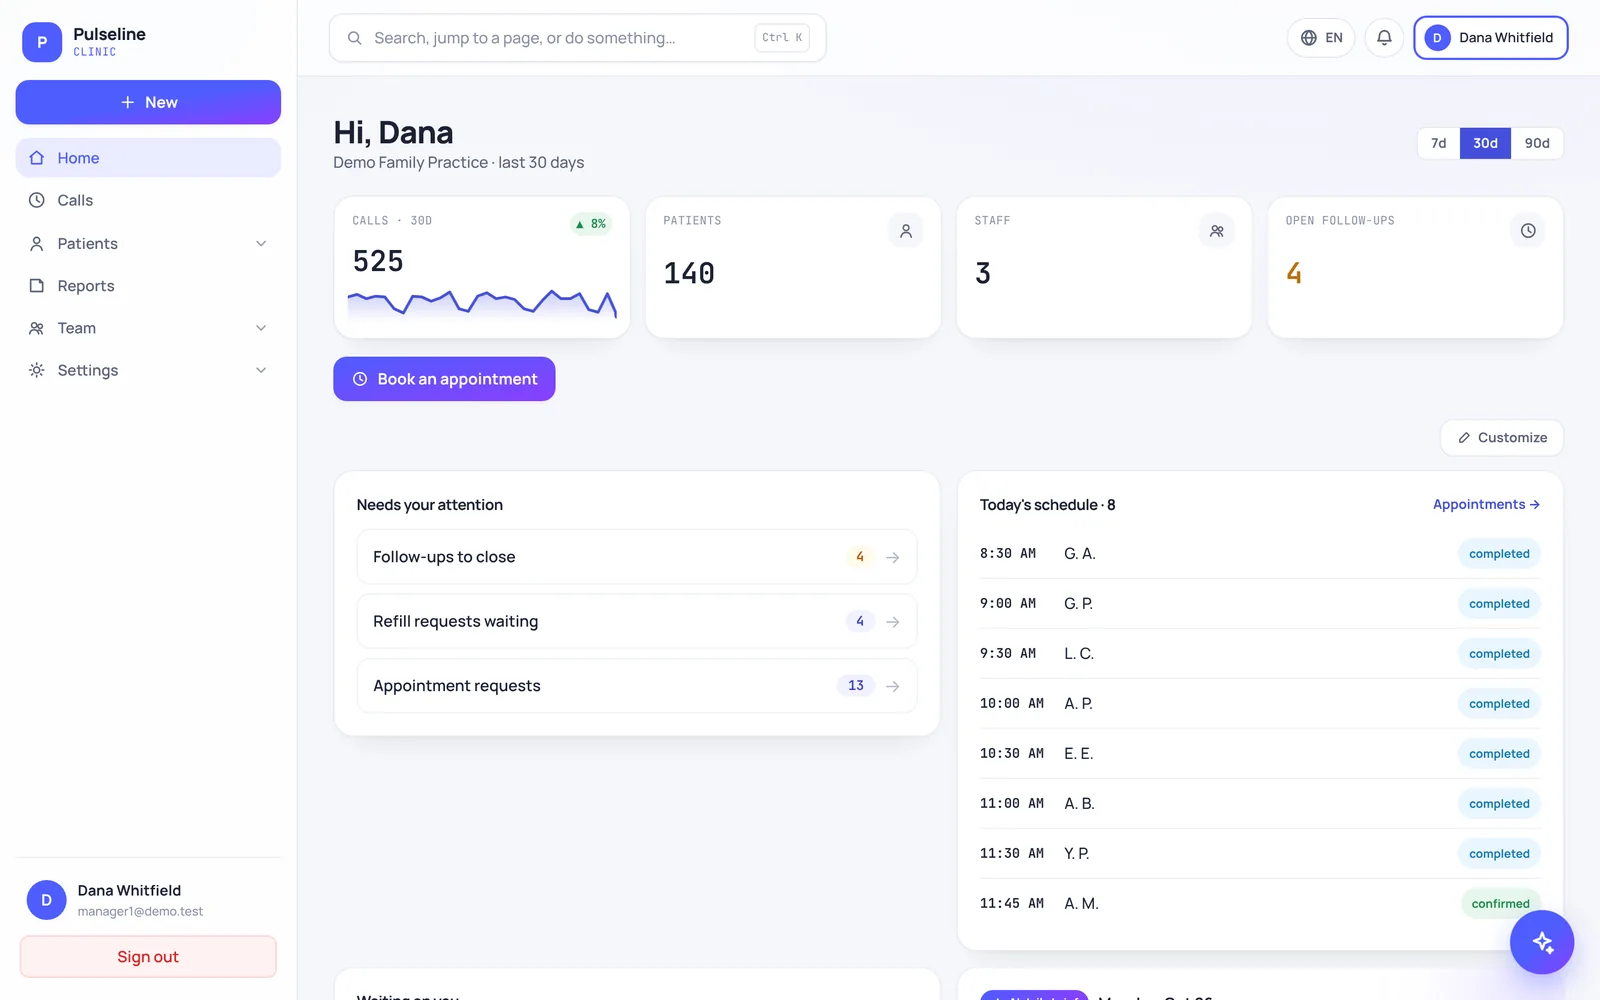This screenshot has width=1600, height=1000.
Task: Open the AI assistant sparkle button
Action: coord(1541,942)
